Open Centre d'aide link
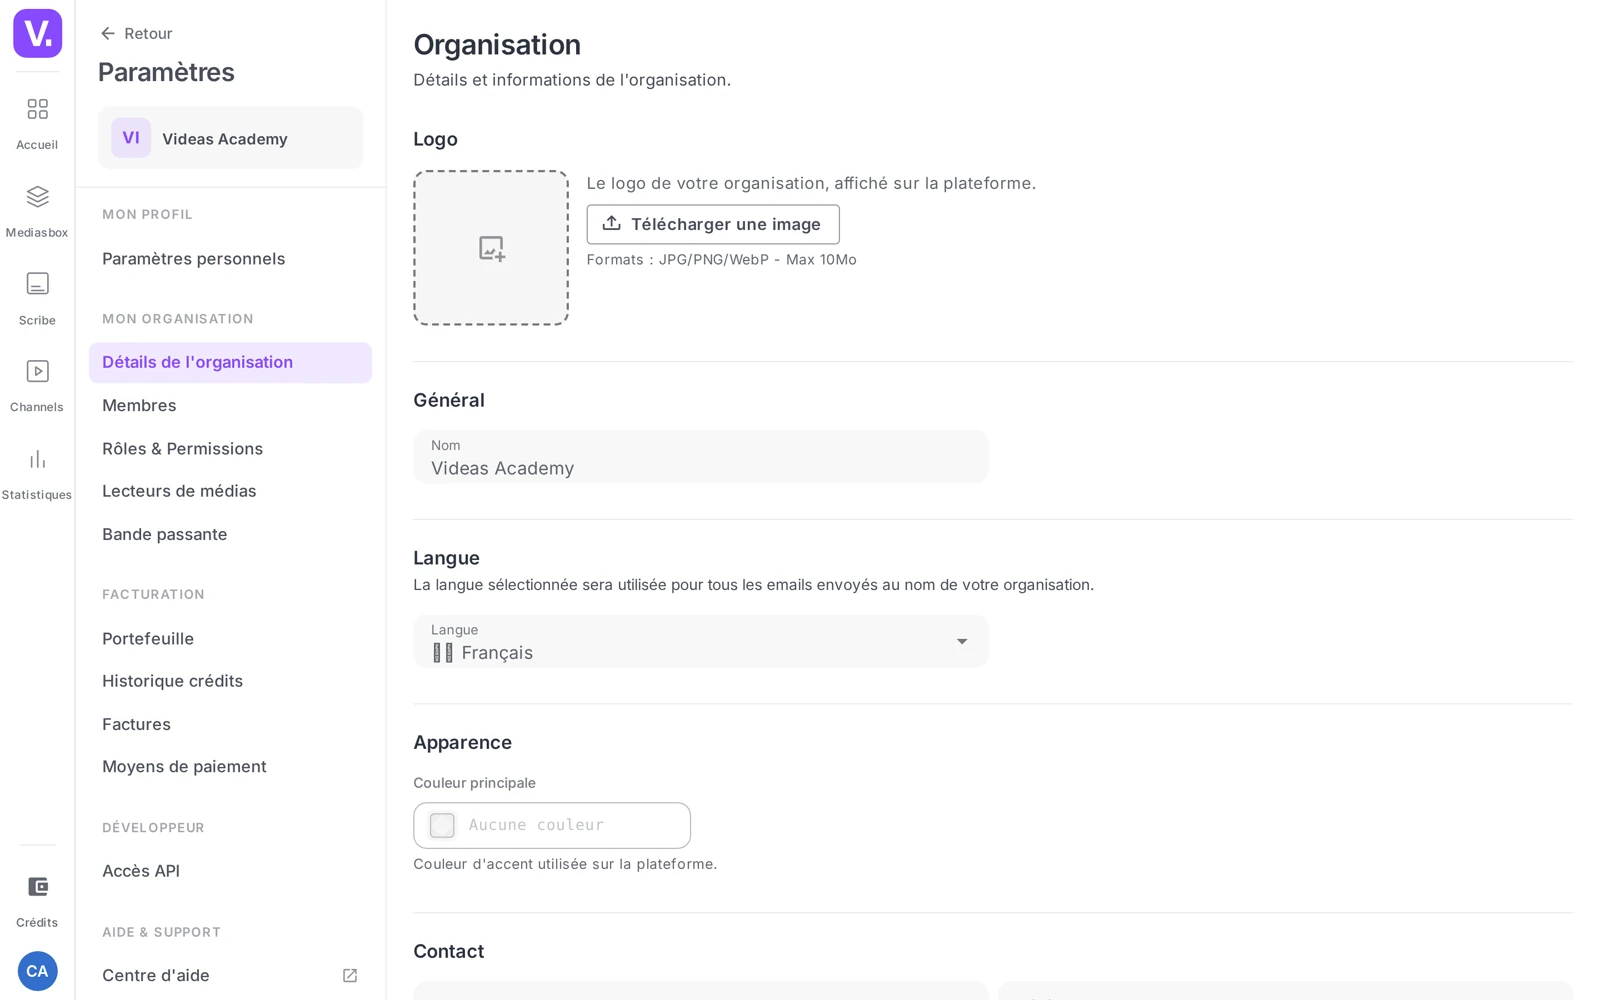The height and width of the screenshot is (1000, 1600). [230, 975]
